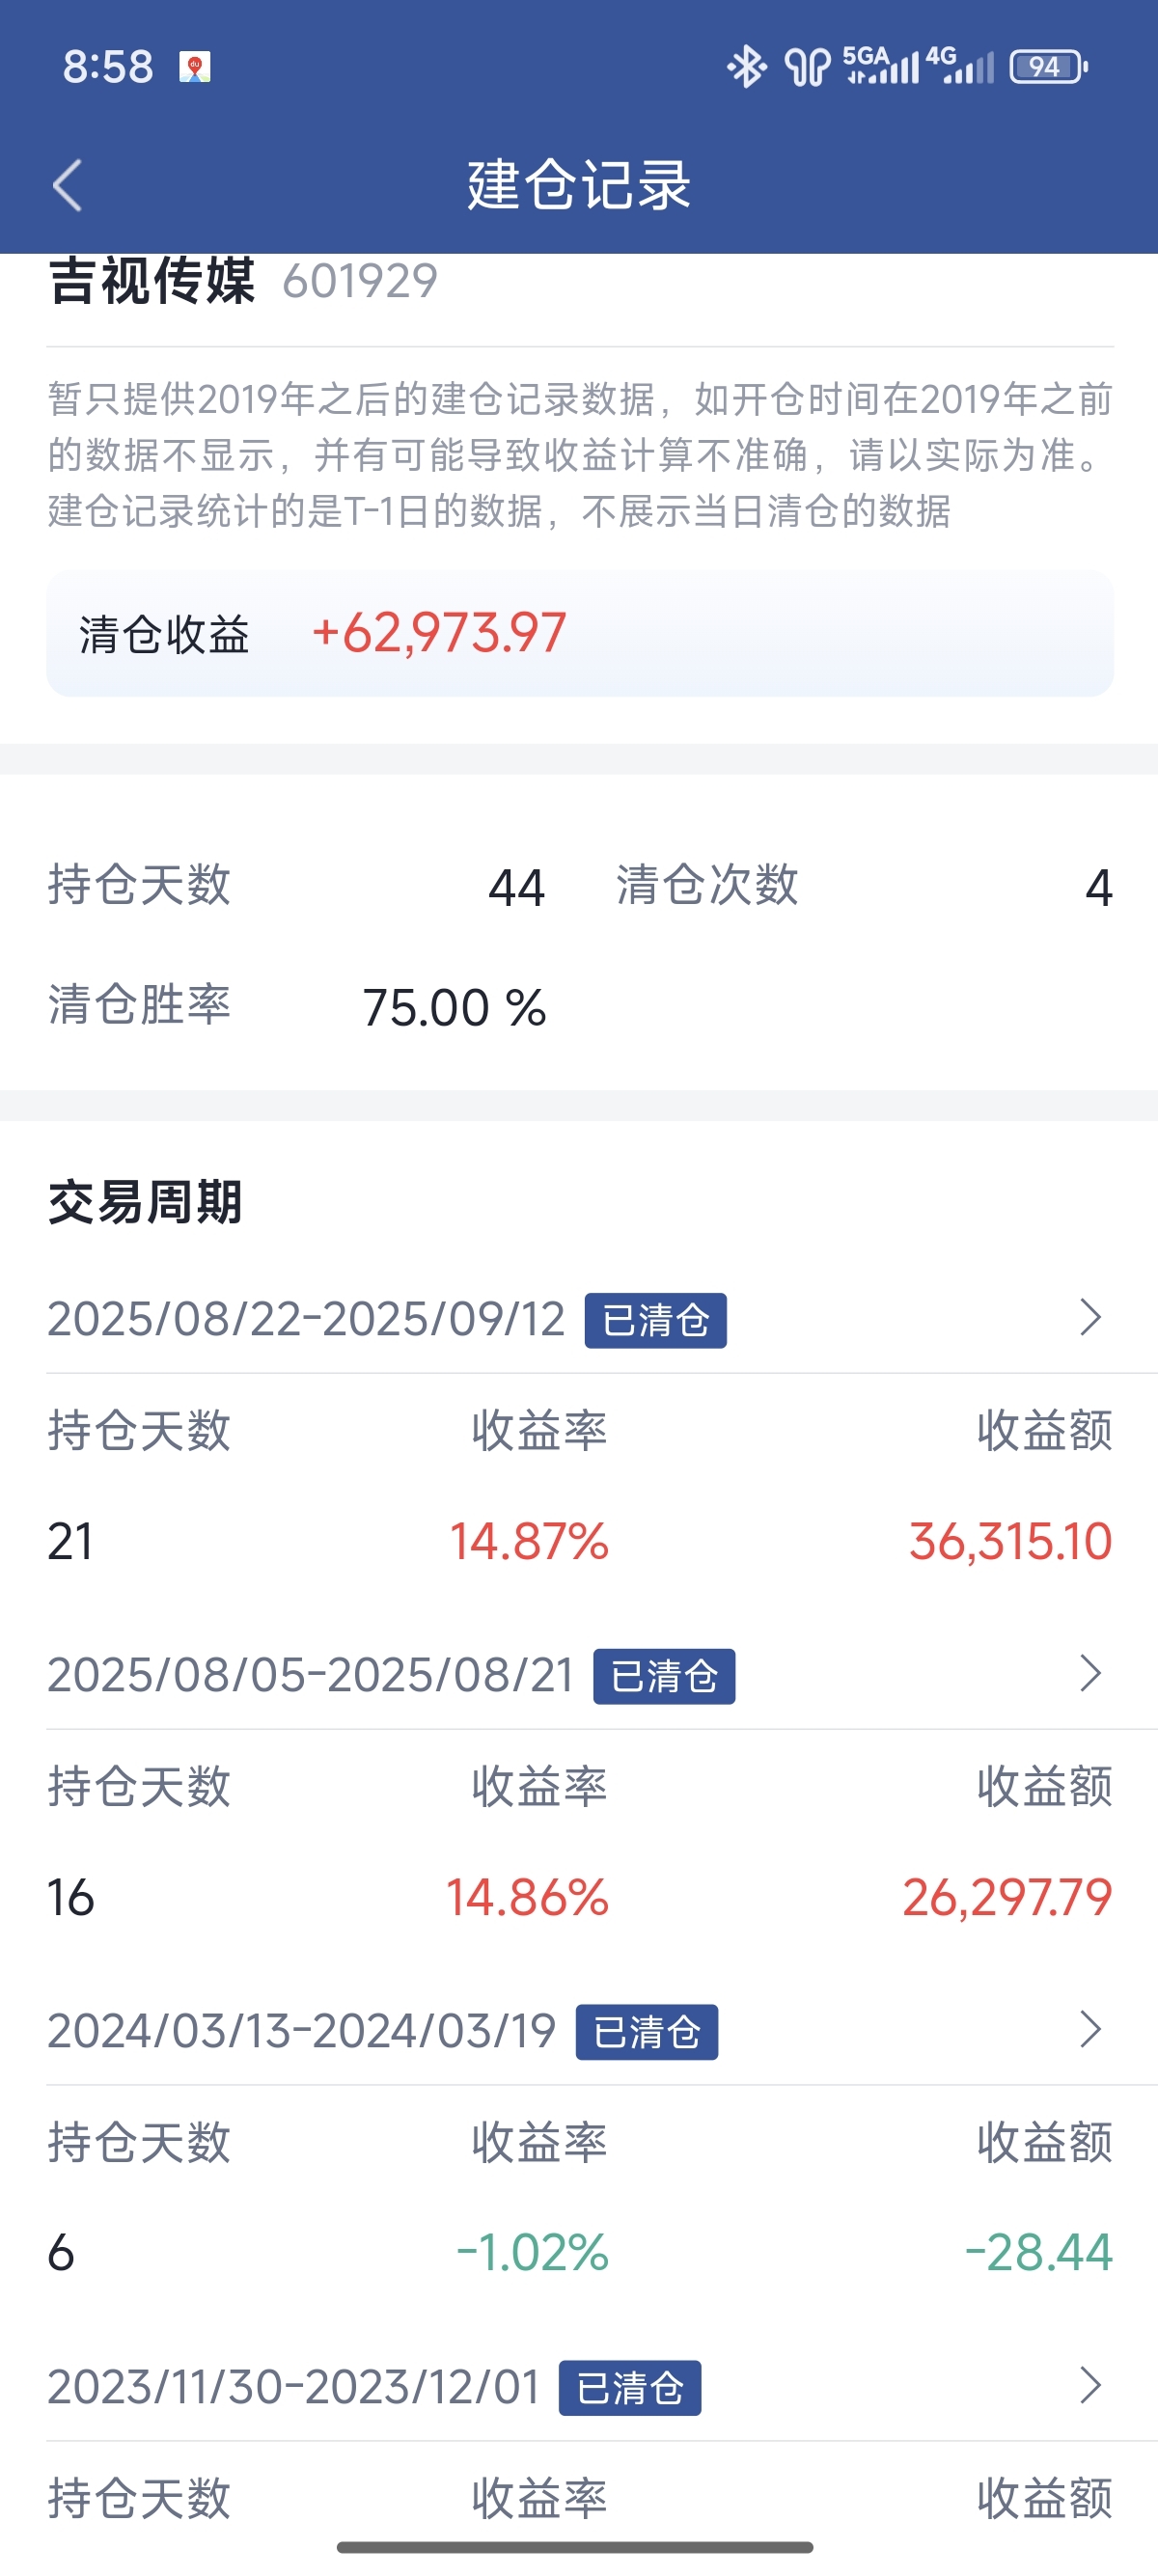Expand the 2025/08/22-2025/09/12 cycle chevron

[x=1091, y=1317]
